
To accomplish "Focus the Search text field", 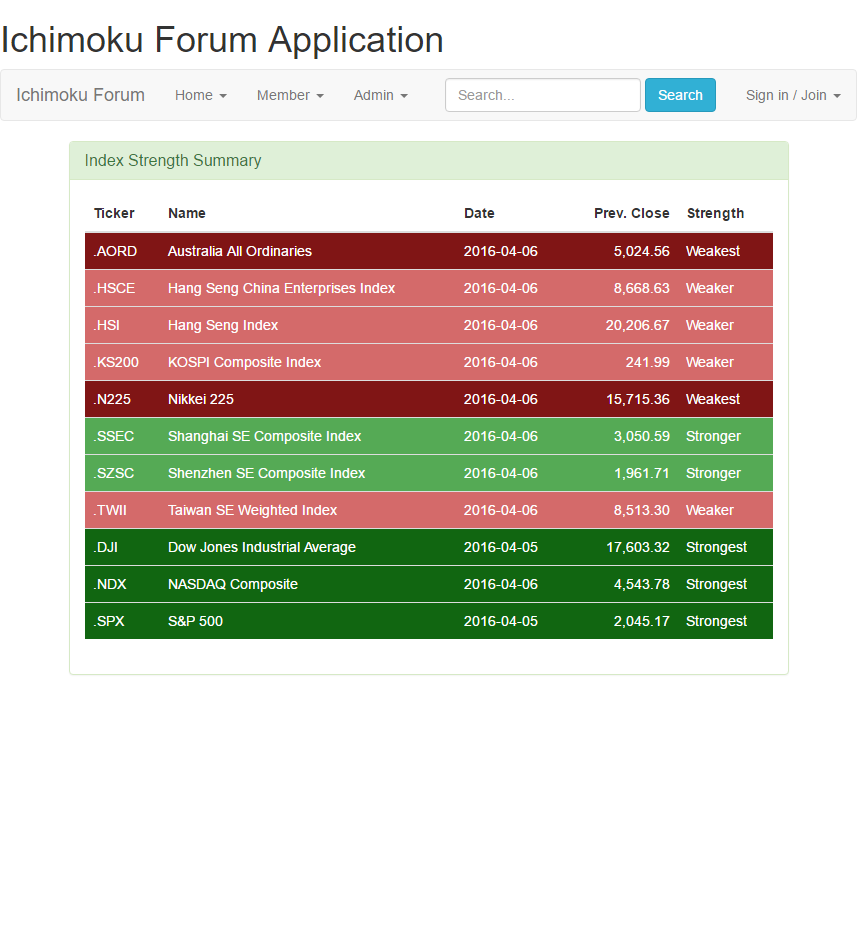I will click(542, 95).
